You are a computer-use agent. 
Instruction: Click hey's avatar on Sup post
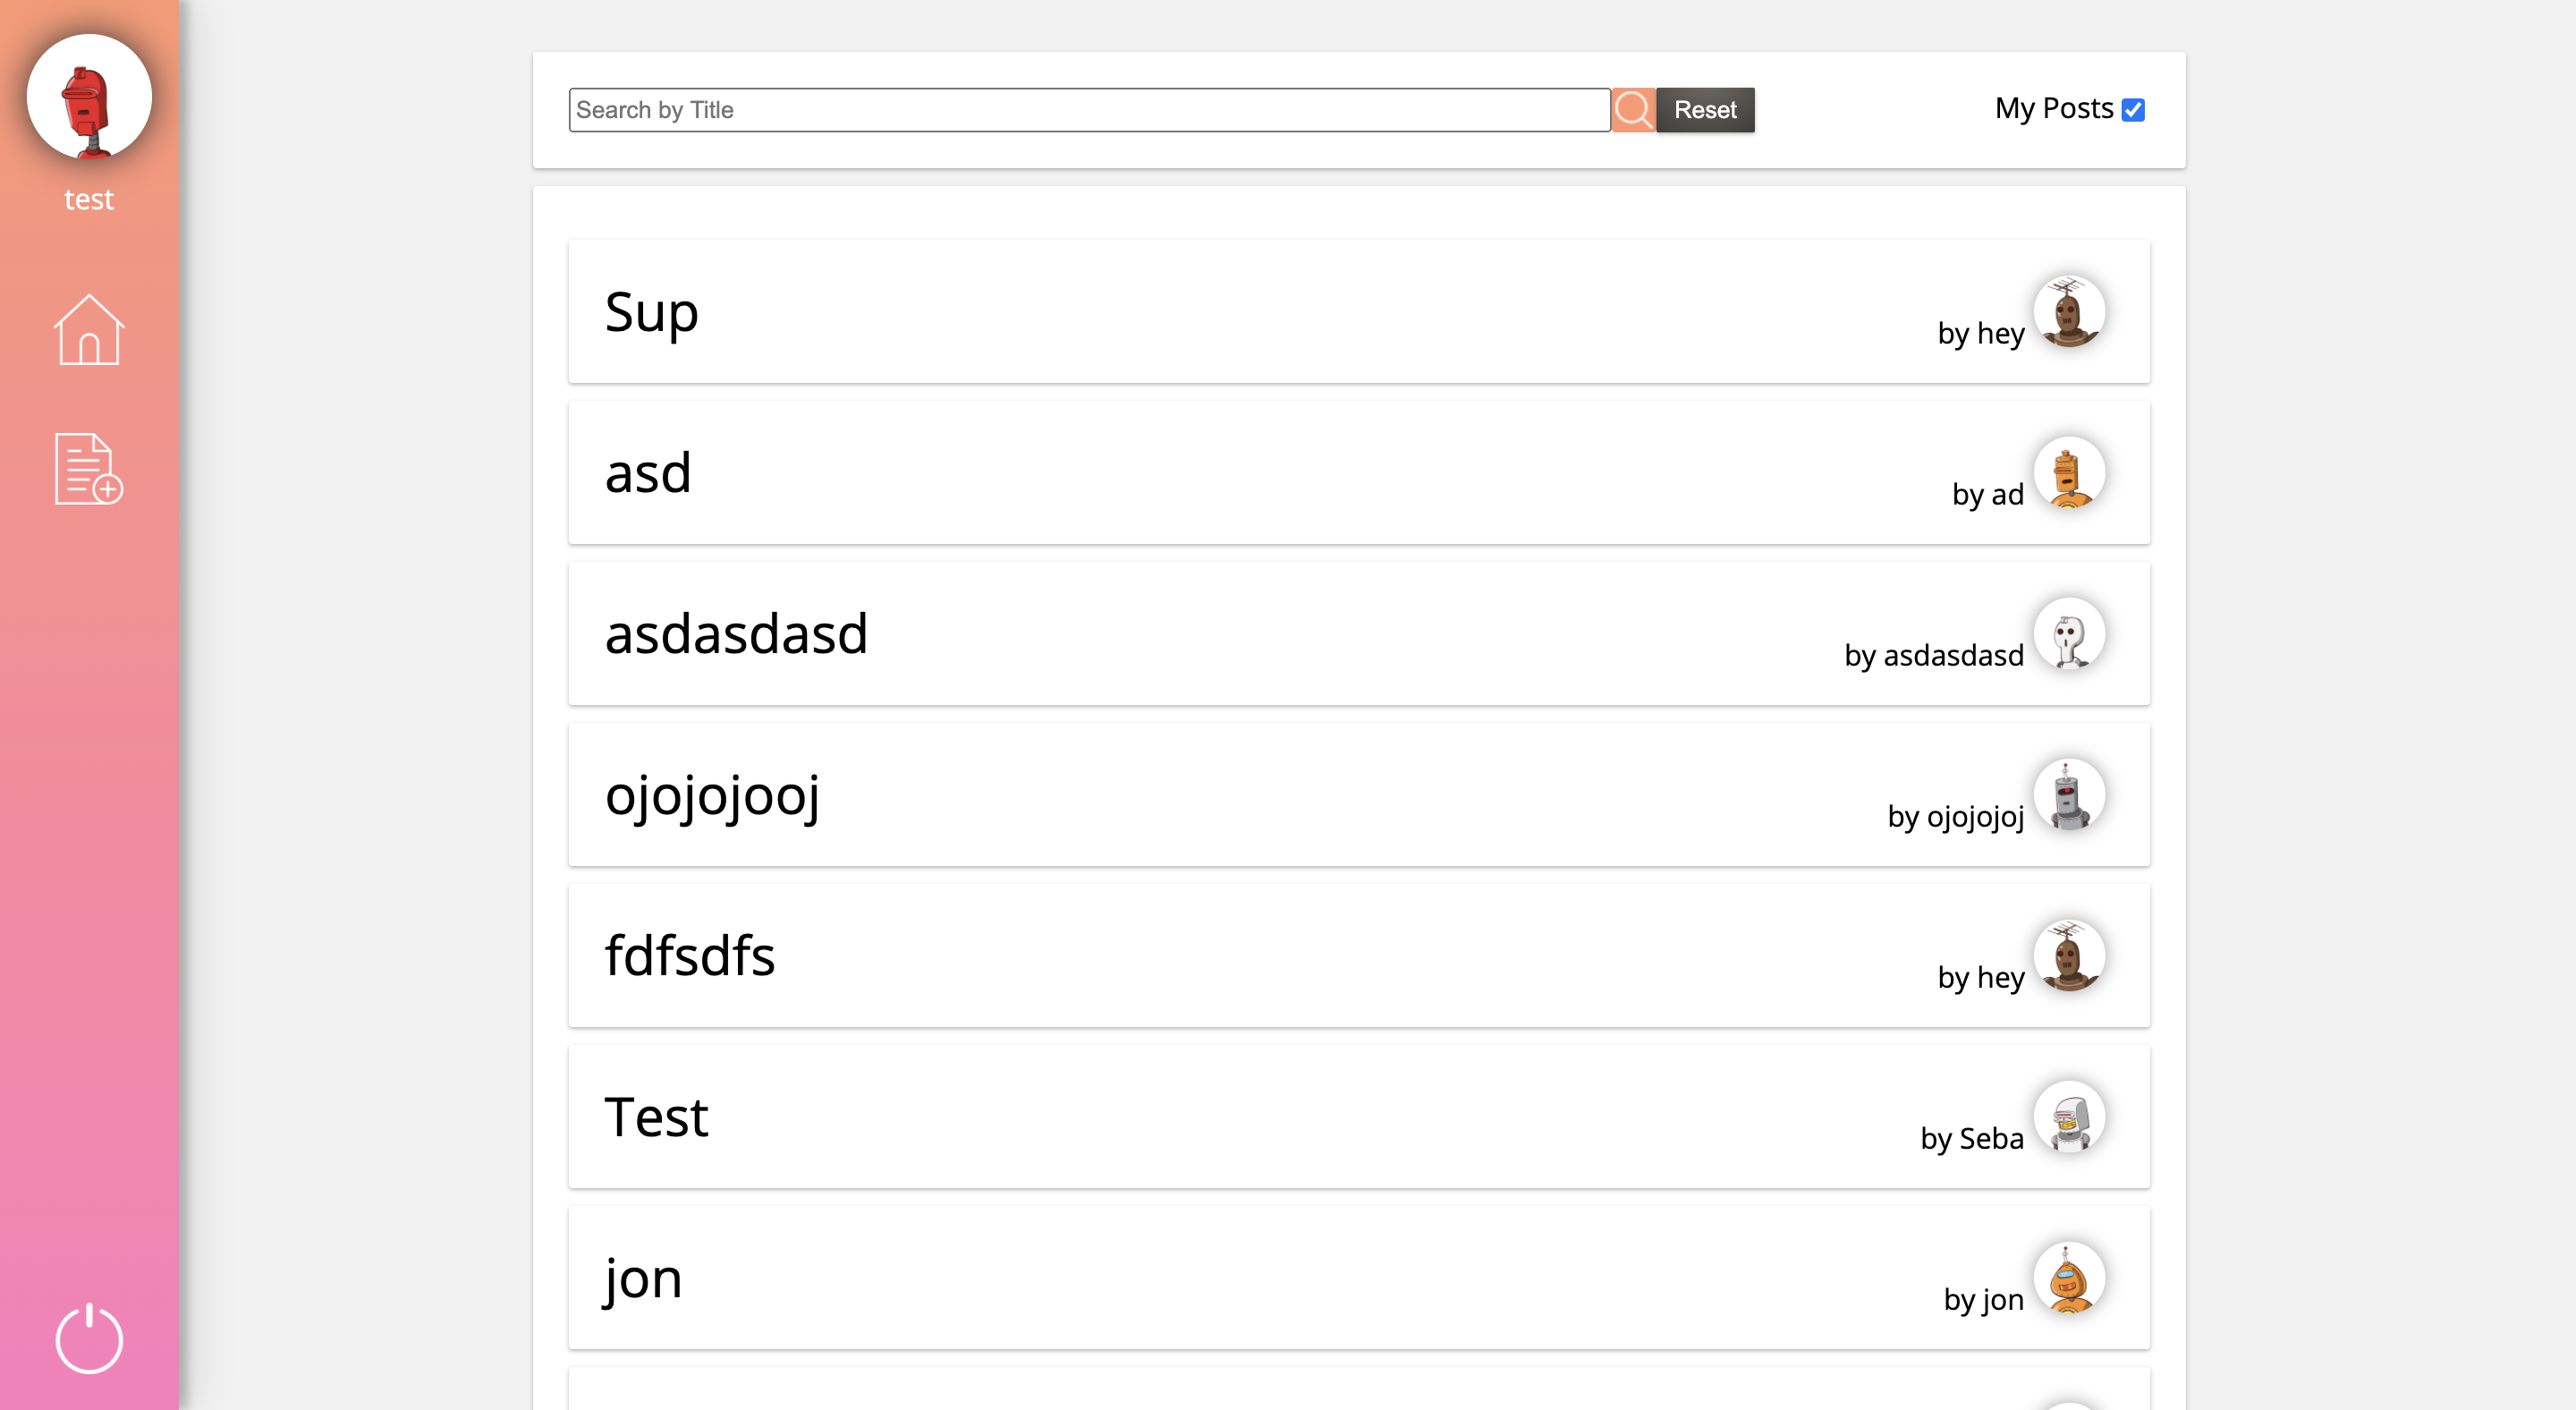click(x=2068, y=311)
